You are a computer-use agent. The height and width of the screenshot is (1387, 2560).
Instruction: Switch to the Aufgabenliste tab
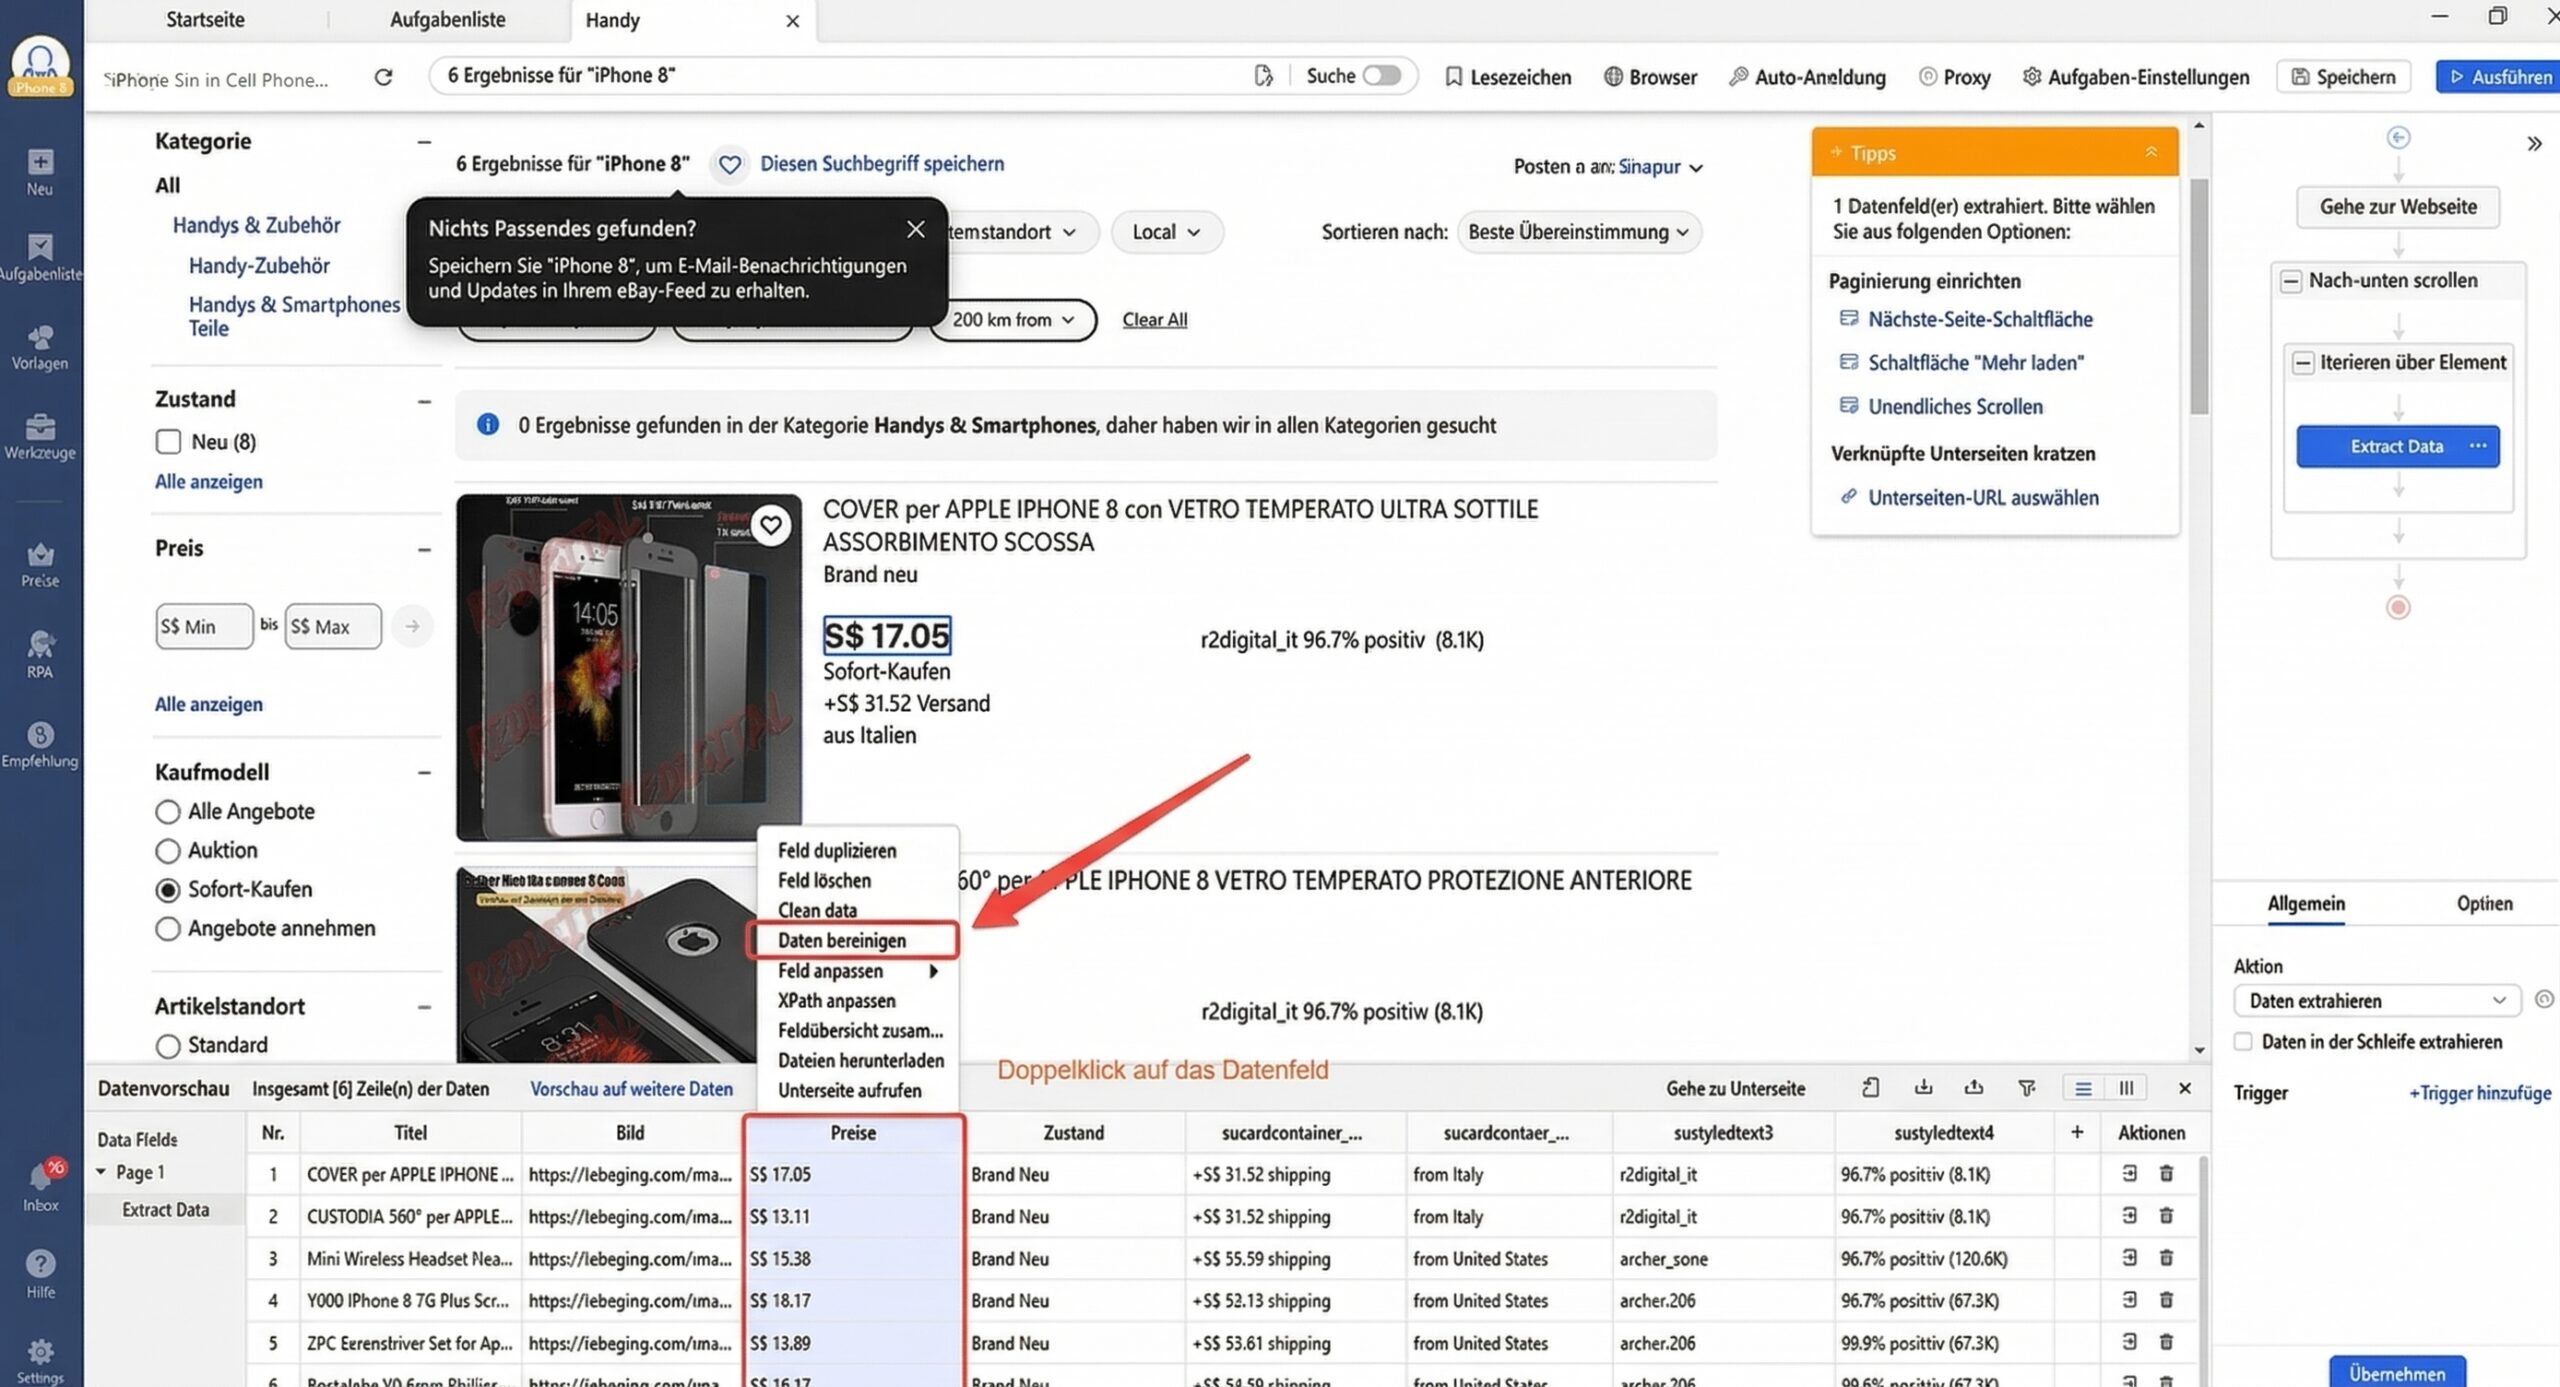(x=448, y=19)
